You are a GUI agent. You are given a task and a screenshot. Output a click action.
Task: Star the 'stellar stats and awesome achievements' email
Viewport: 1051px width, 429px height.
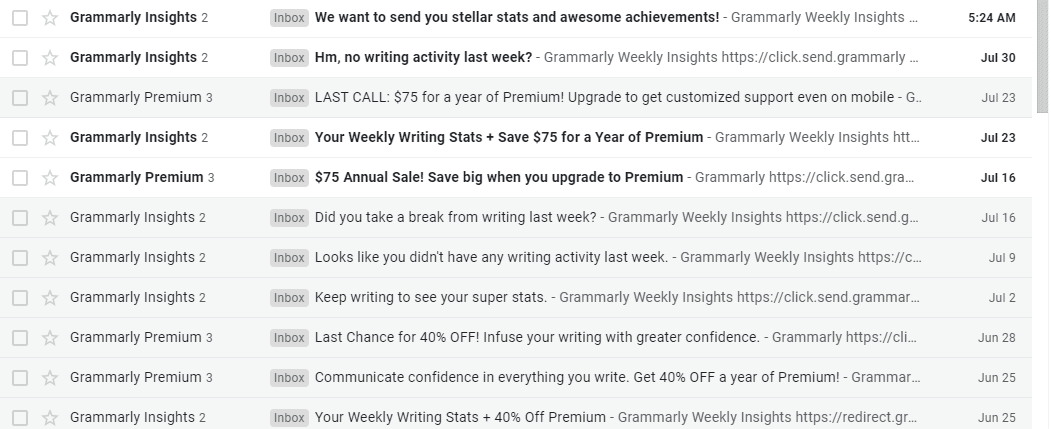tap(50, 18)
